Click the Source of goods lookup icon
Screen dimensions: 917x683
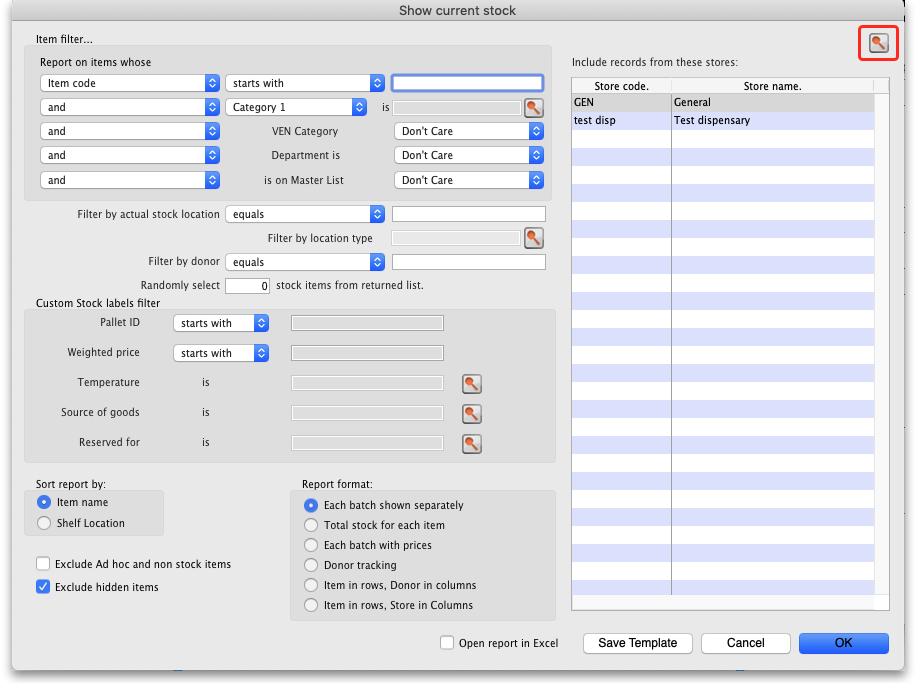[x=471, y=414]
